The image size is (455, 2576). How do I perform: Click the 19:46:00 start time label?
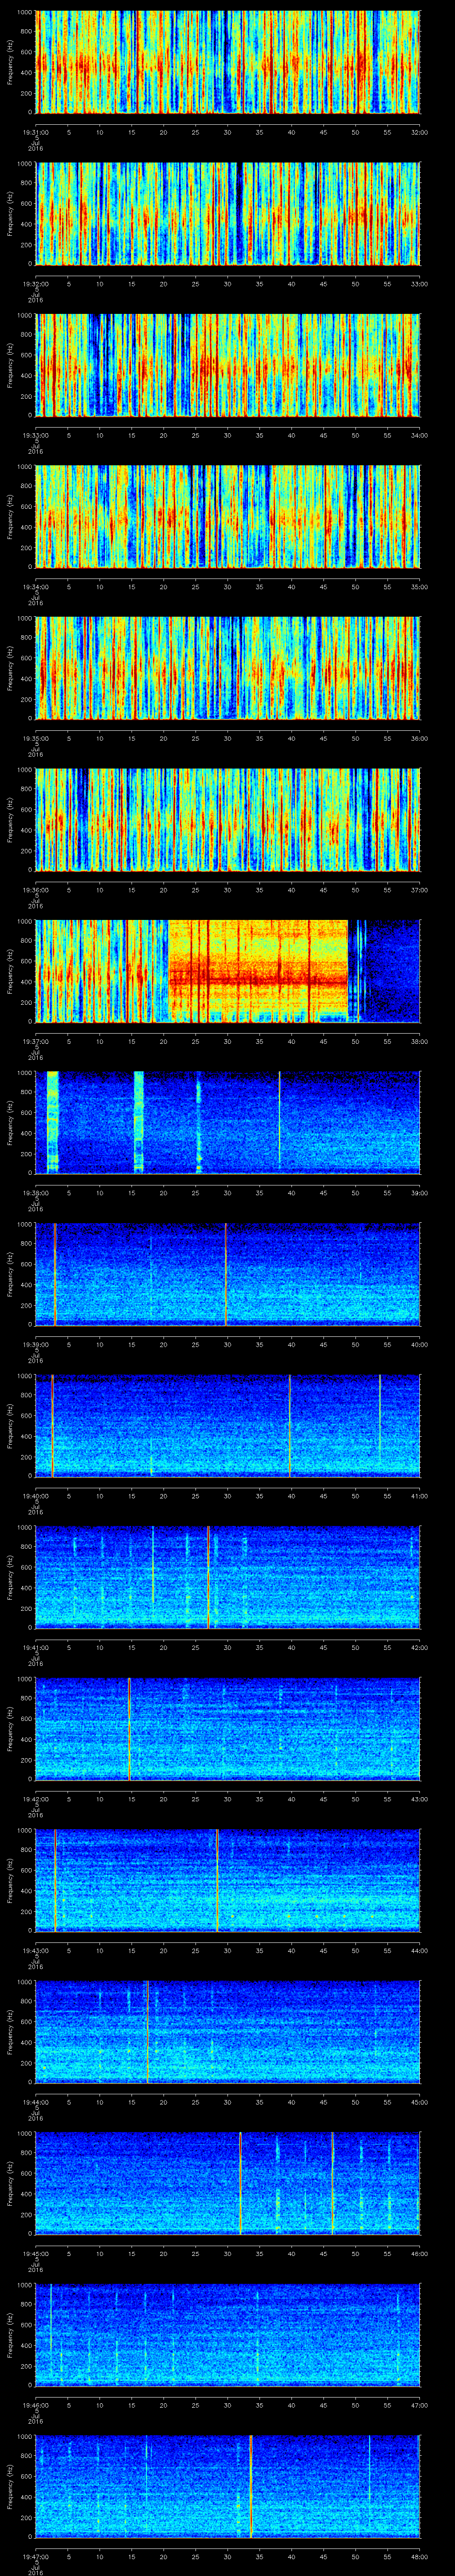pos(36,2404)
